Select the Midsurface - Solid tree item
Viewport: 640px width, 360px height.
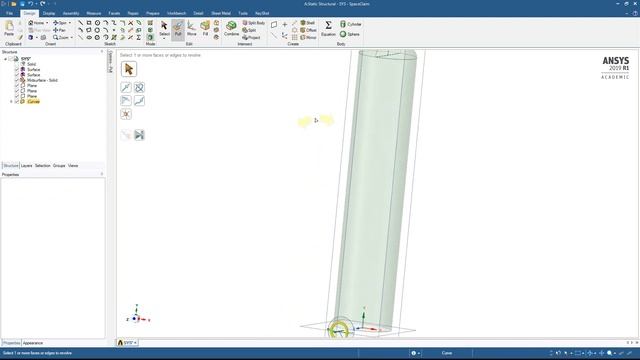click(x=42, y=80)
